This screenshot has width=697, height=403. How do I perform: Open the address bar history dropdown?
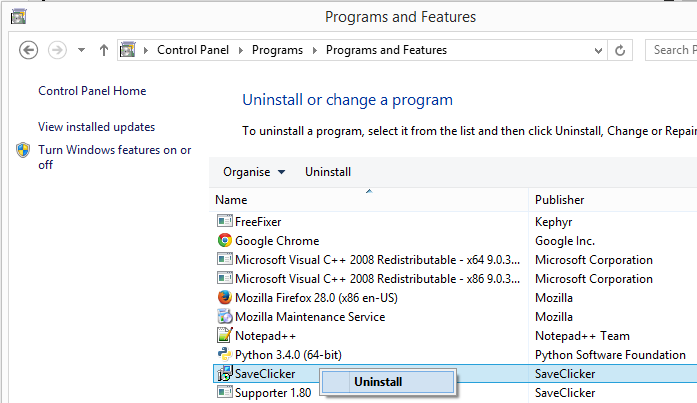(598, 50)
